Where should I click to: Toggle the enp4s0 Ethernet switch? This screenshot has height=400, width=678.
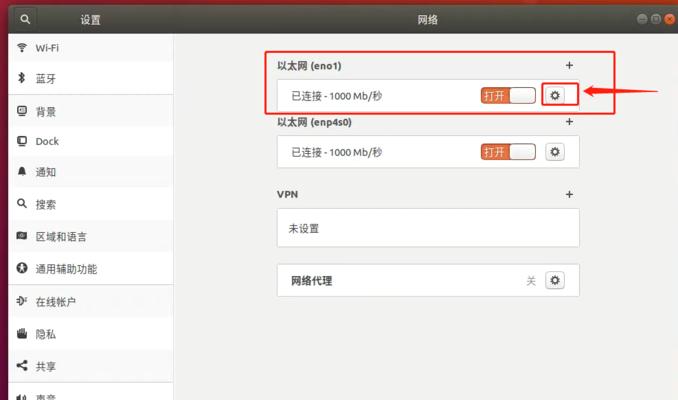tap(508, 152)
